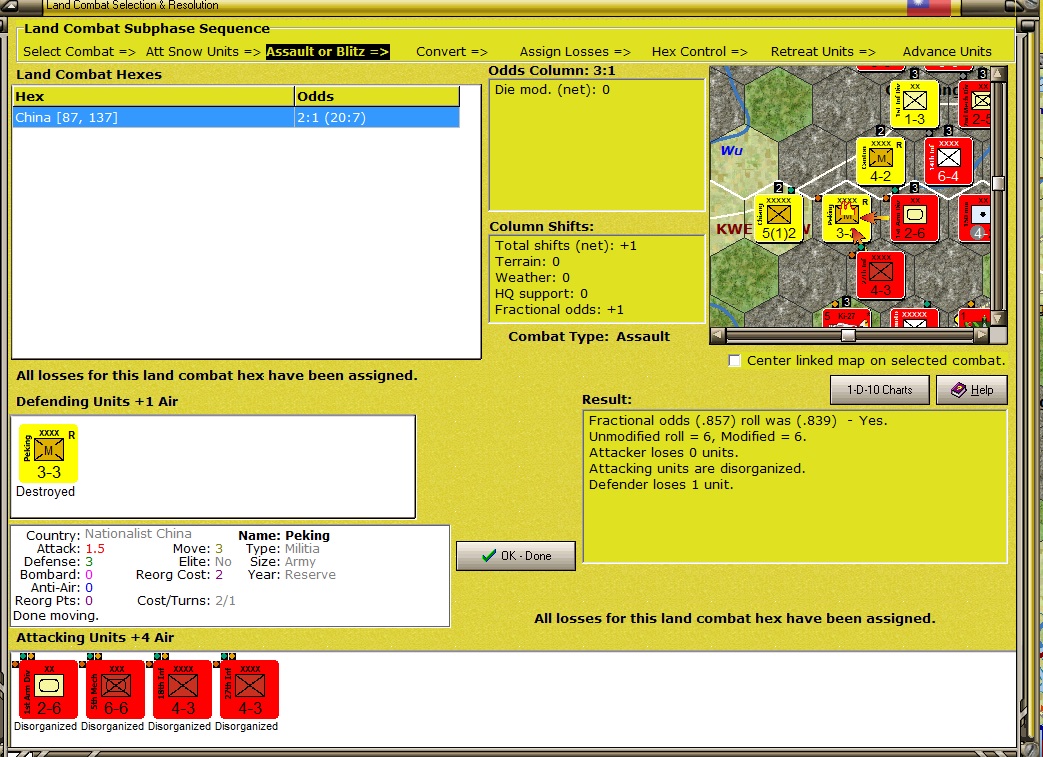
Task: Click the 'Total shifts (net): +1' line
Action: point(566,245)
